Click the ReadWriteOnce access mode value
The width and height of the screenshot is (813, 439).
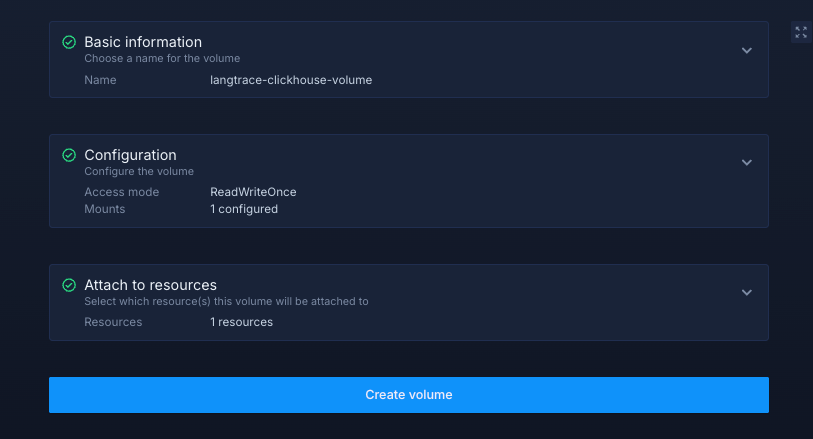click(253, 192)
